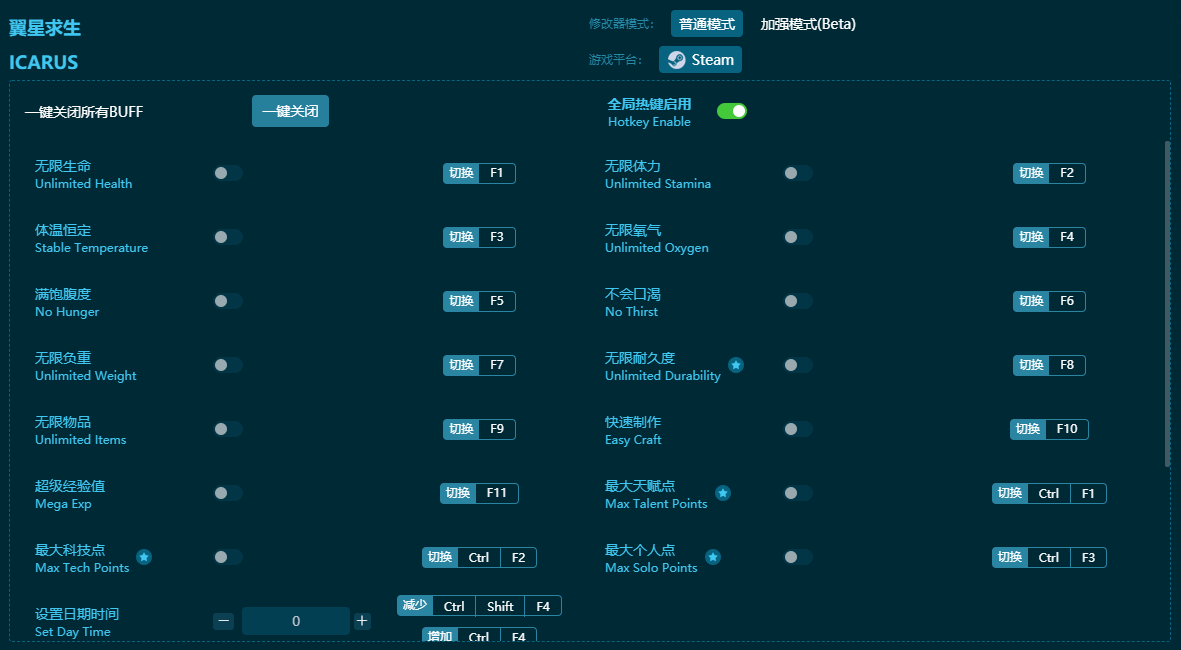Click 一键关闭 button to disable buffs

pos(290,111)
